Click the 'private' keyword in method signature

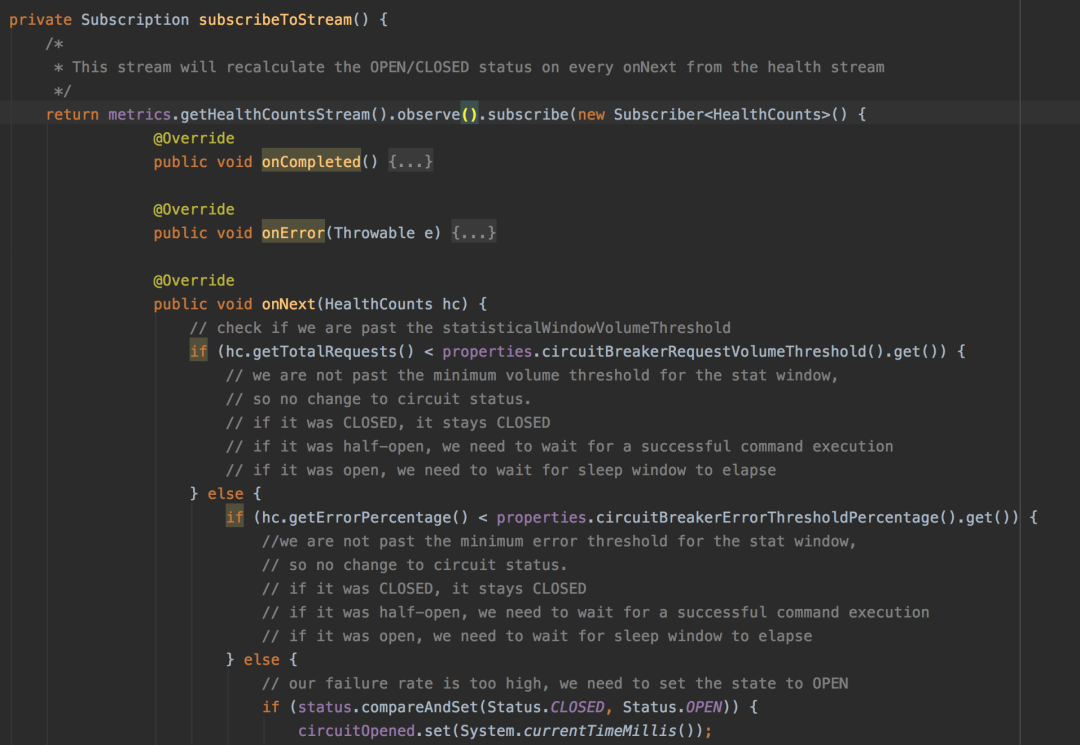40,19
